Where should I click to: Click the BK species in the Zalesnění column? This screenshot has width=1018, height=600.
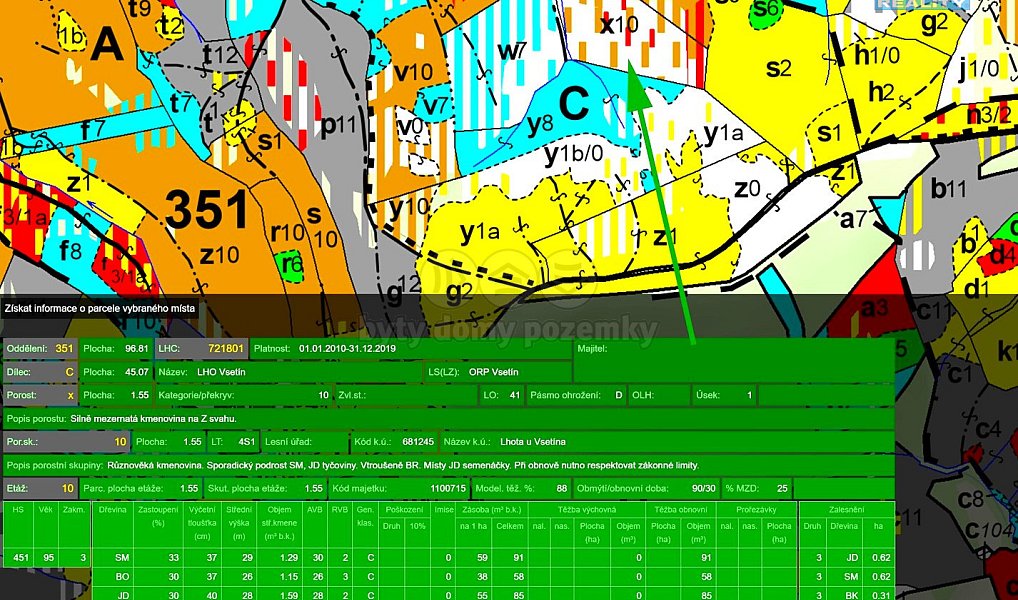[852, 595]
